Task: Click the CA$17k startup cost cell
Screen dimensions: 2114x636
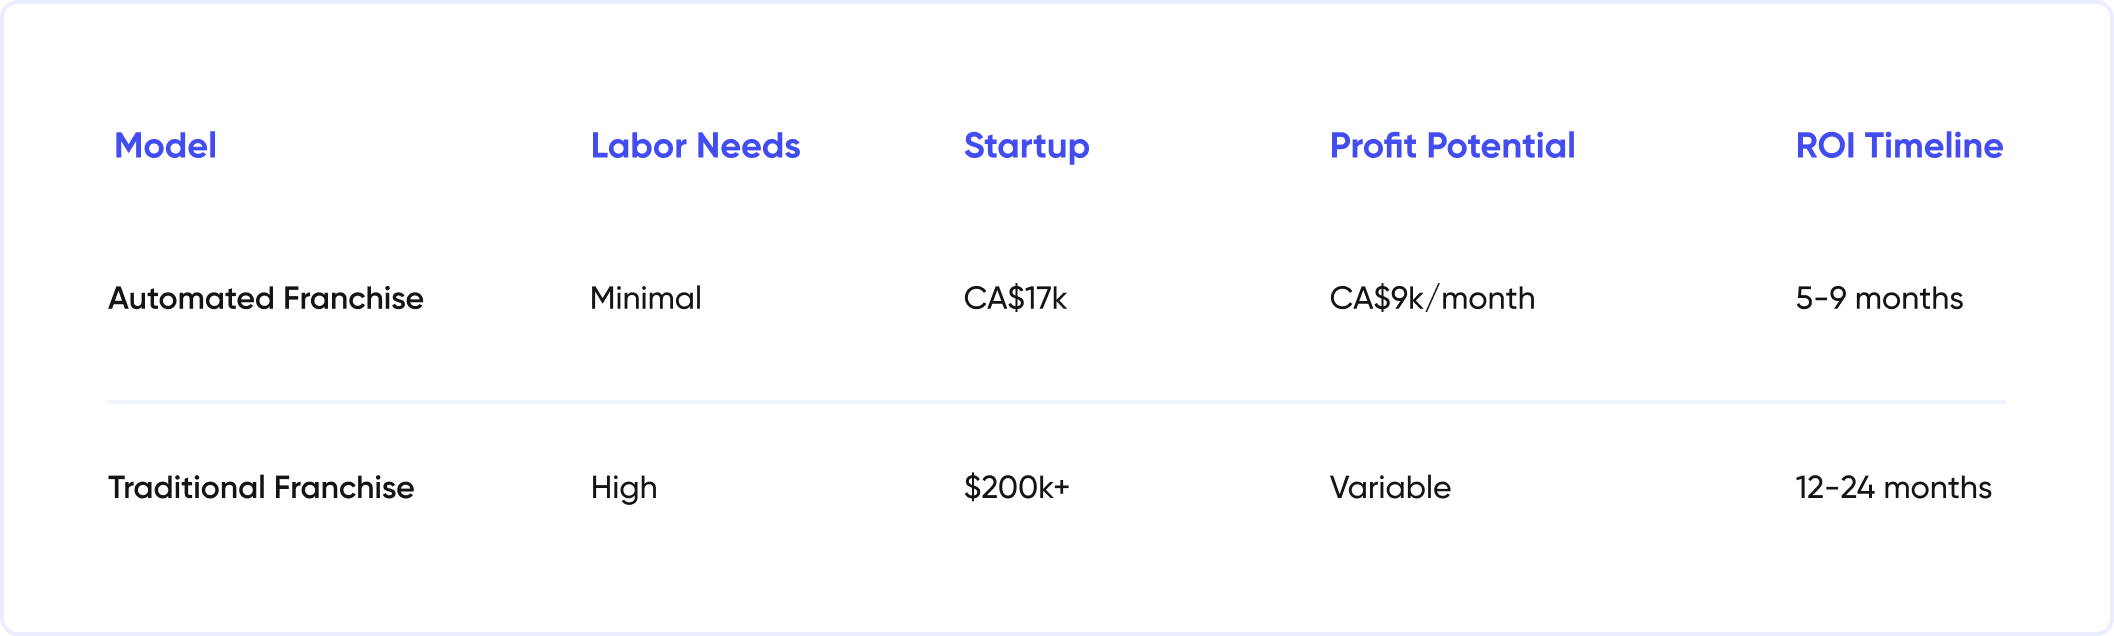Action: (1015, 298)
